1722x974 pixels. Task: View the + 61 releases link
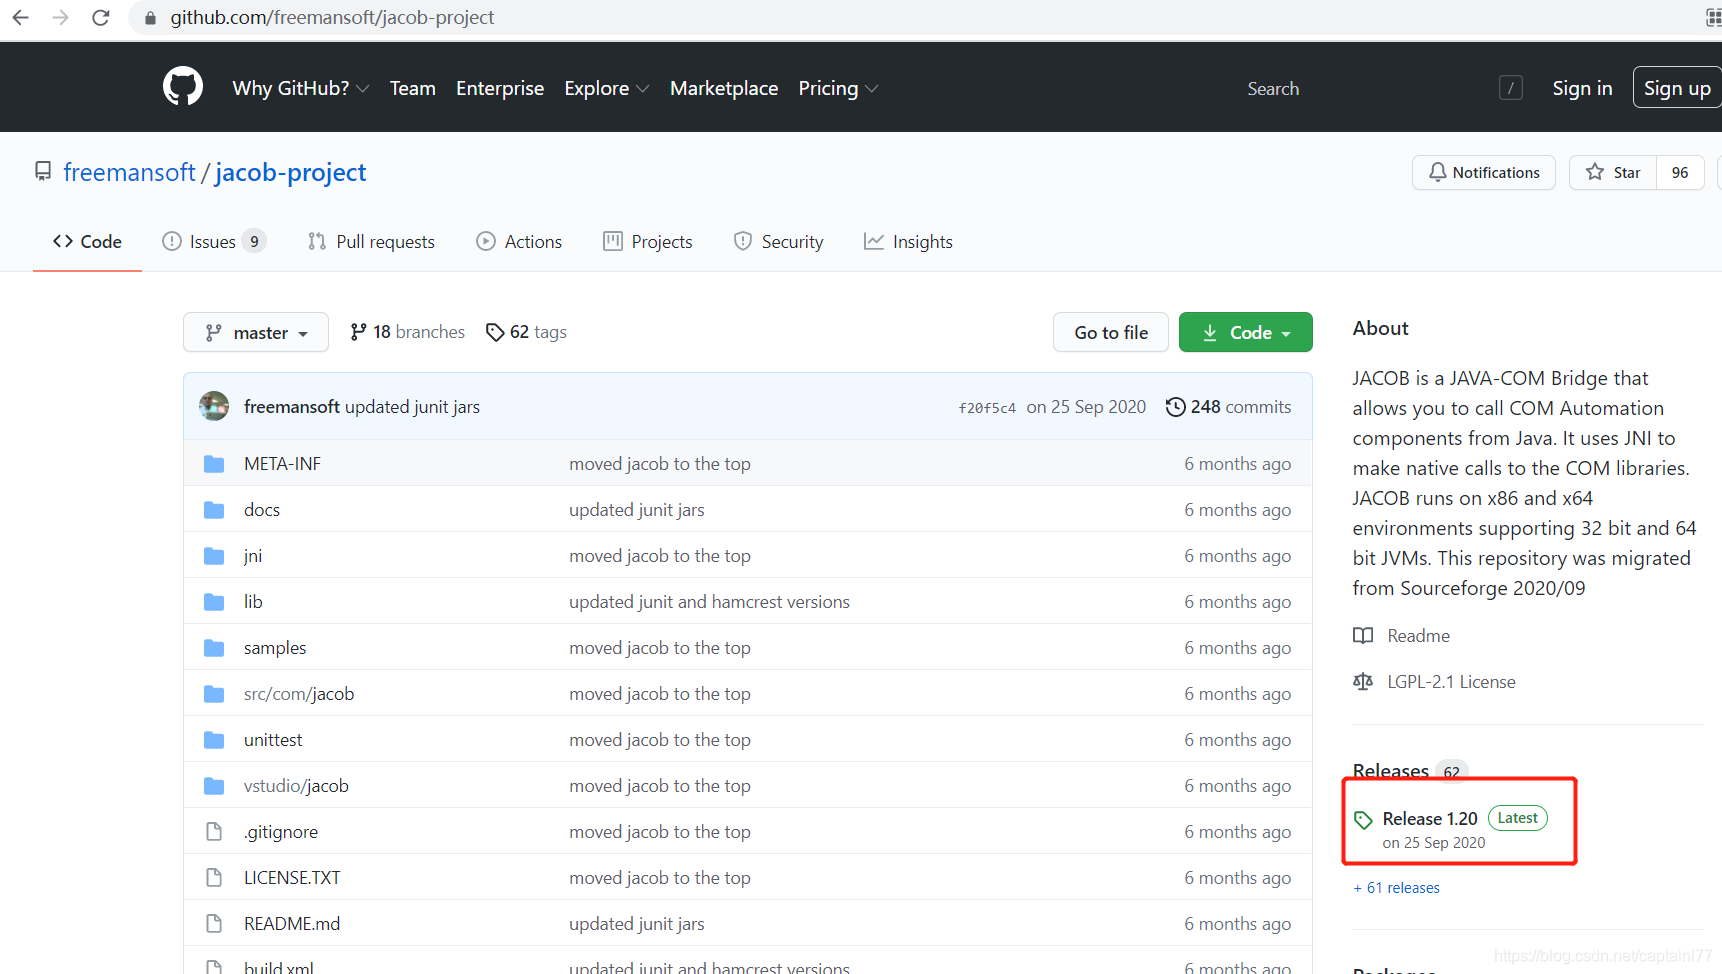[1397, 888]
